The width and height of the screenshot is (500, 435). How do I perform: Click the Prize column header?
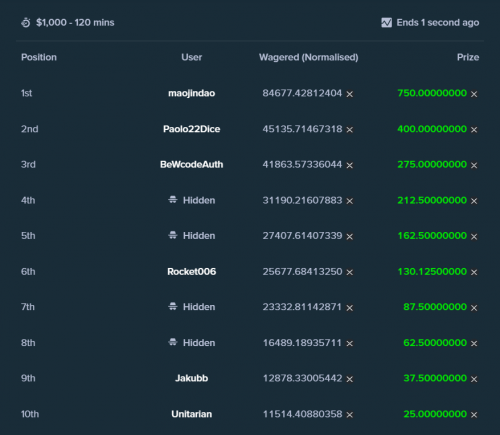[x=468, y=57]
